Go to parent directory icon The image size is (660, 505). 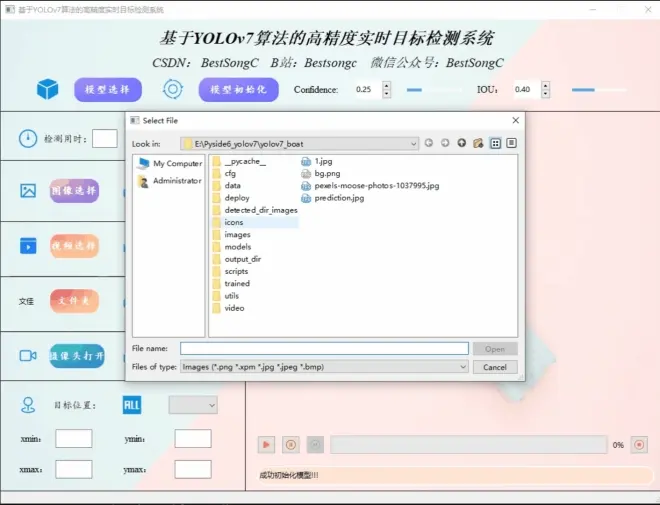[461, 143]
